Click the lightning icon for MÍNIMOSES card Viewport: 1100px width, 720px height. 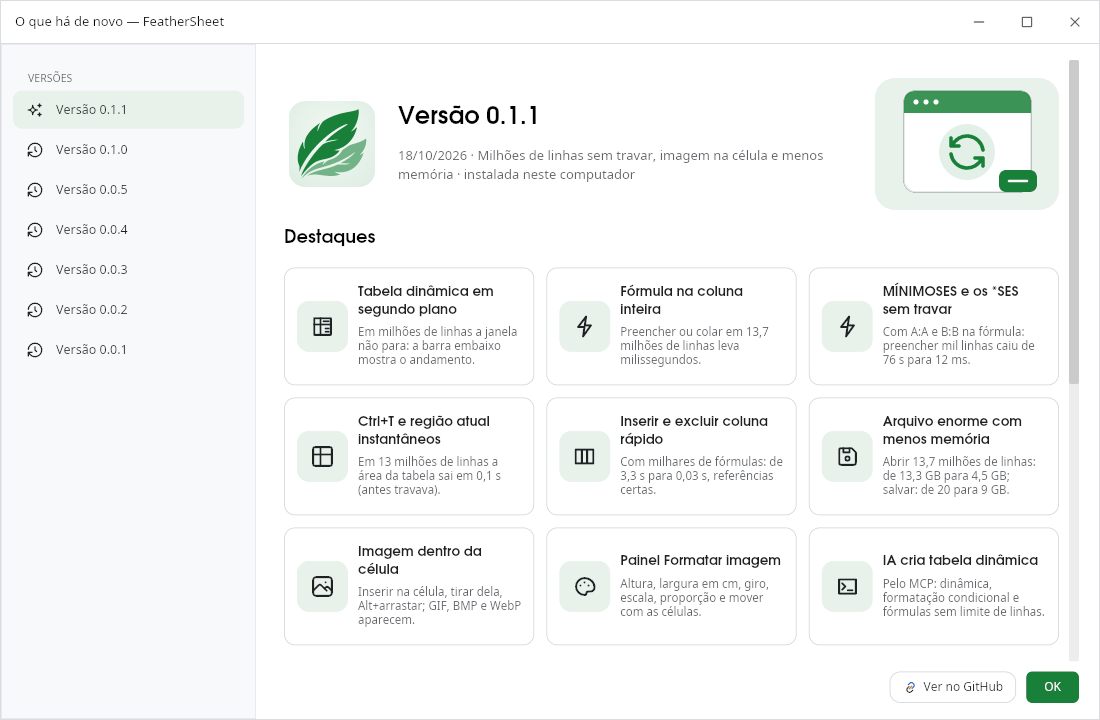847,326
